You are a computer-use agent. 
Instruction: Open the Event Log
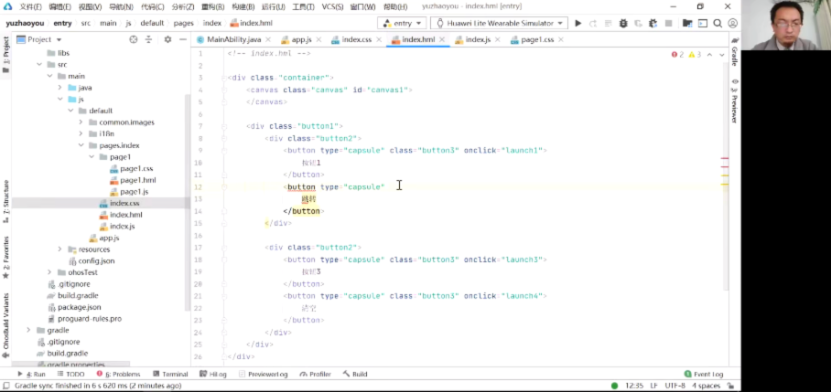(x=704, y=374)
